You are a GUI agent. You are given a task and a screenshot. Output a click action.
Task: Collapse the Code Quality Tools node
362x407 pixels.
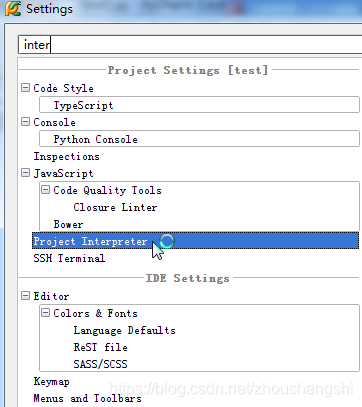coord(45,190)
